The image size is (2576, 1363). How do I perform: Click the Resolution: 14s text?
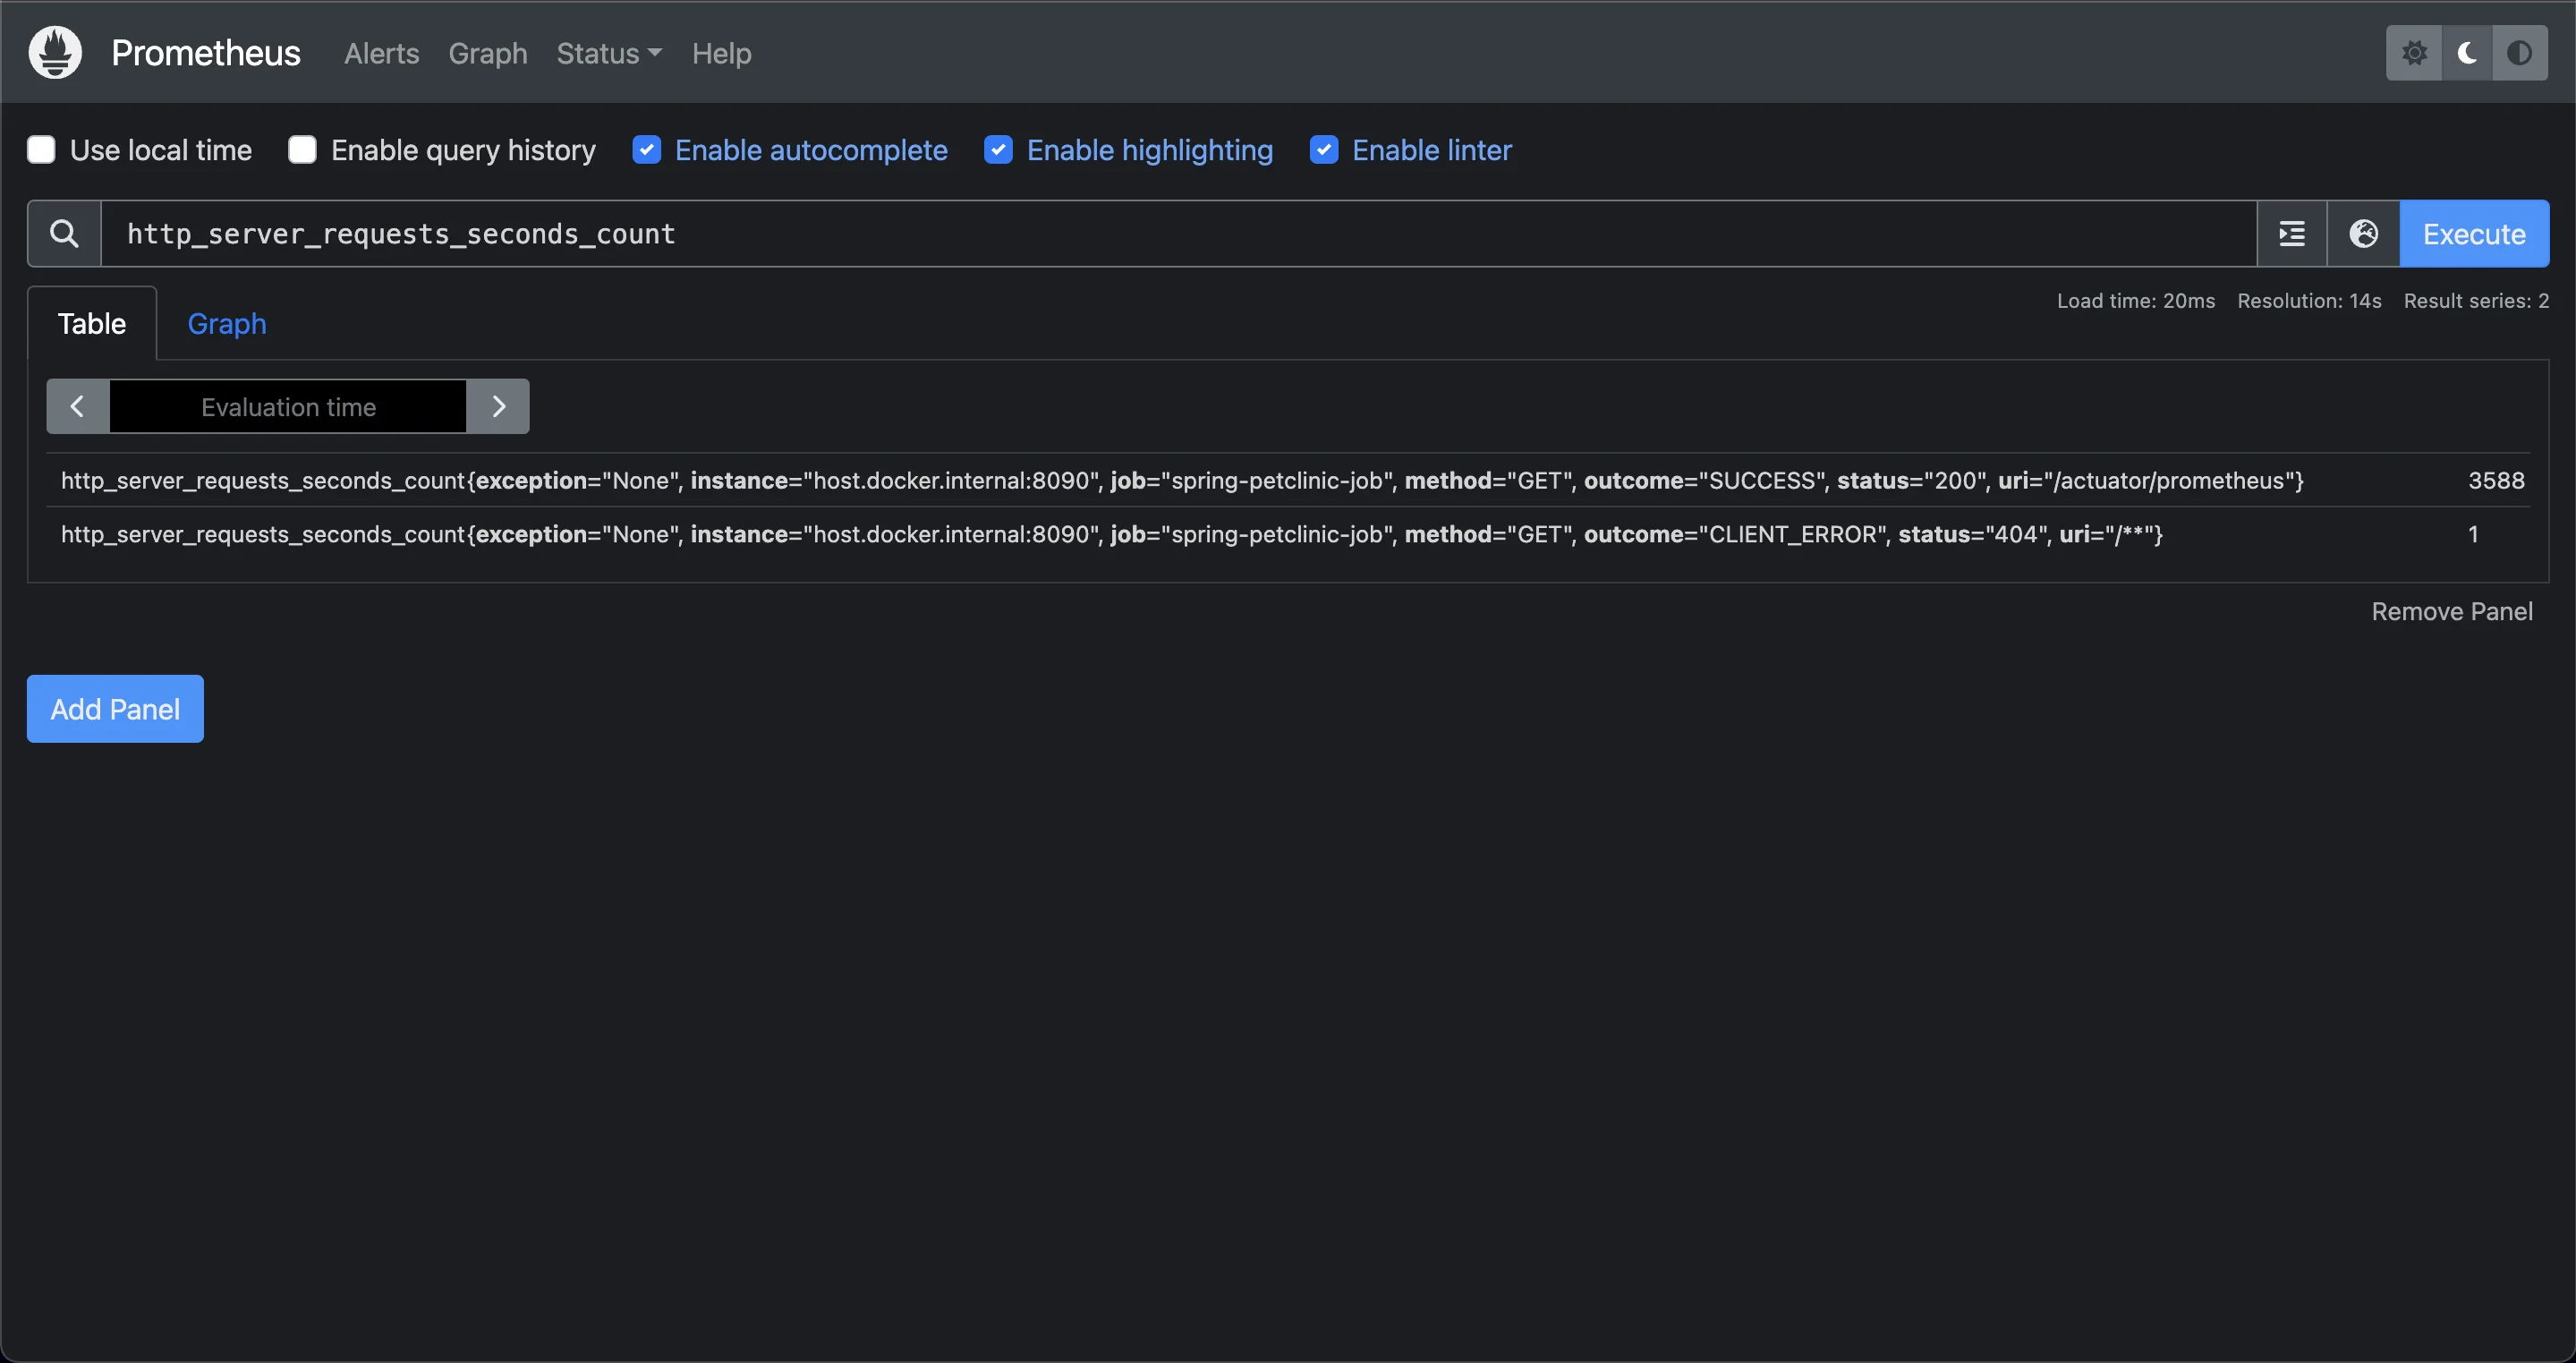click(x=2309, y=301)
